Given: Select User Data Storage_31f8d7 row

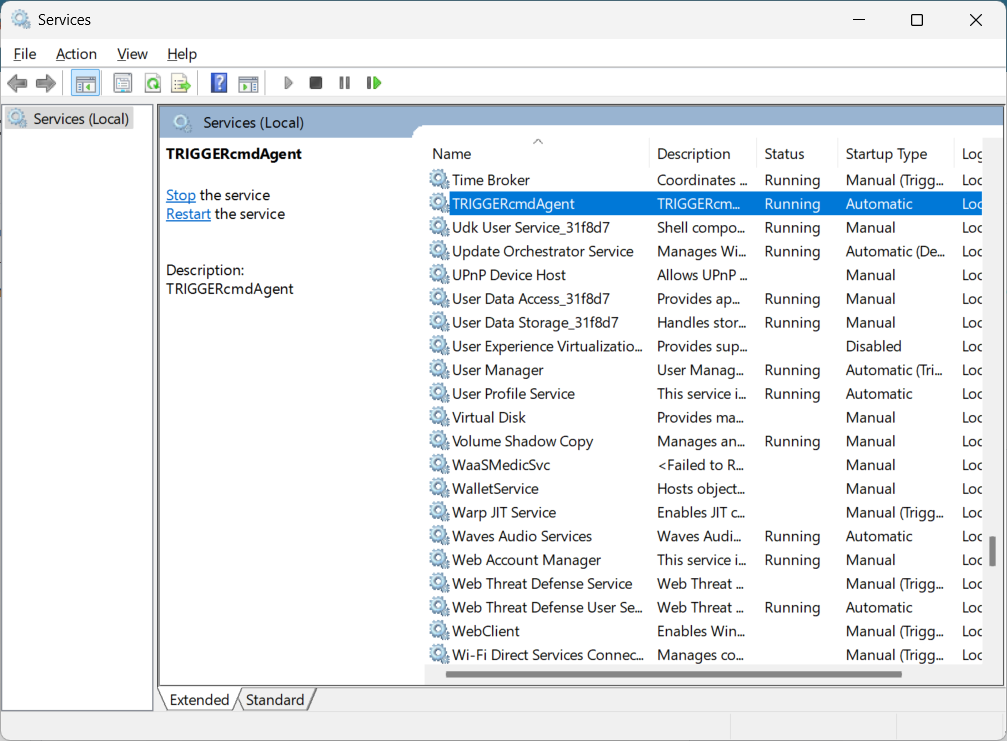Looking at the screenshot, I should tap(704, 322).
